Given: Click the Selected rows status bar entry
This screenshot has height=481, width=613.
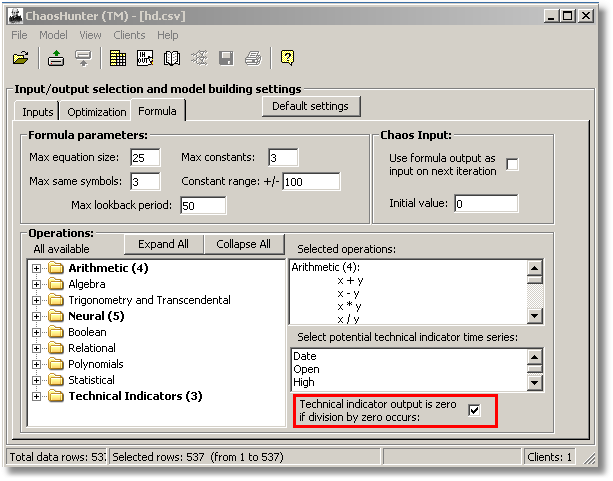Looking at the screenshot, I should [245, 457].
